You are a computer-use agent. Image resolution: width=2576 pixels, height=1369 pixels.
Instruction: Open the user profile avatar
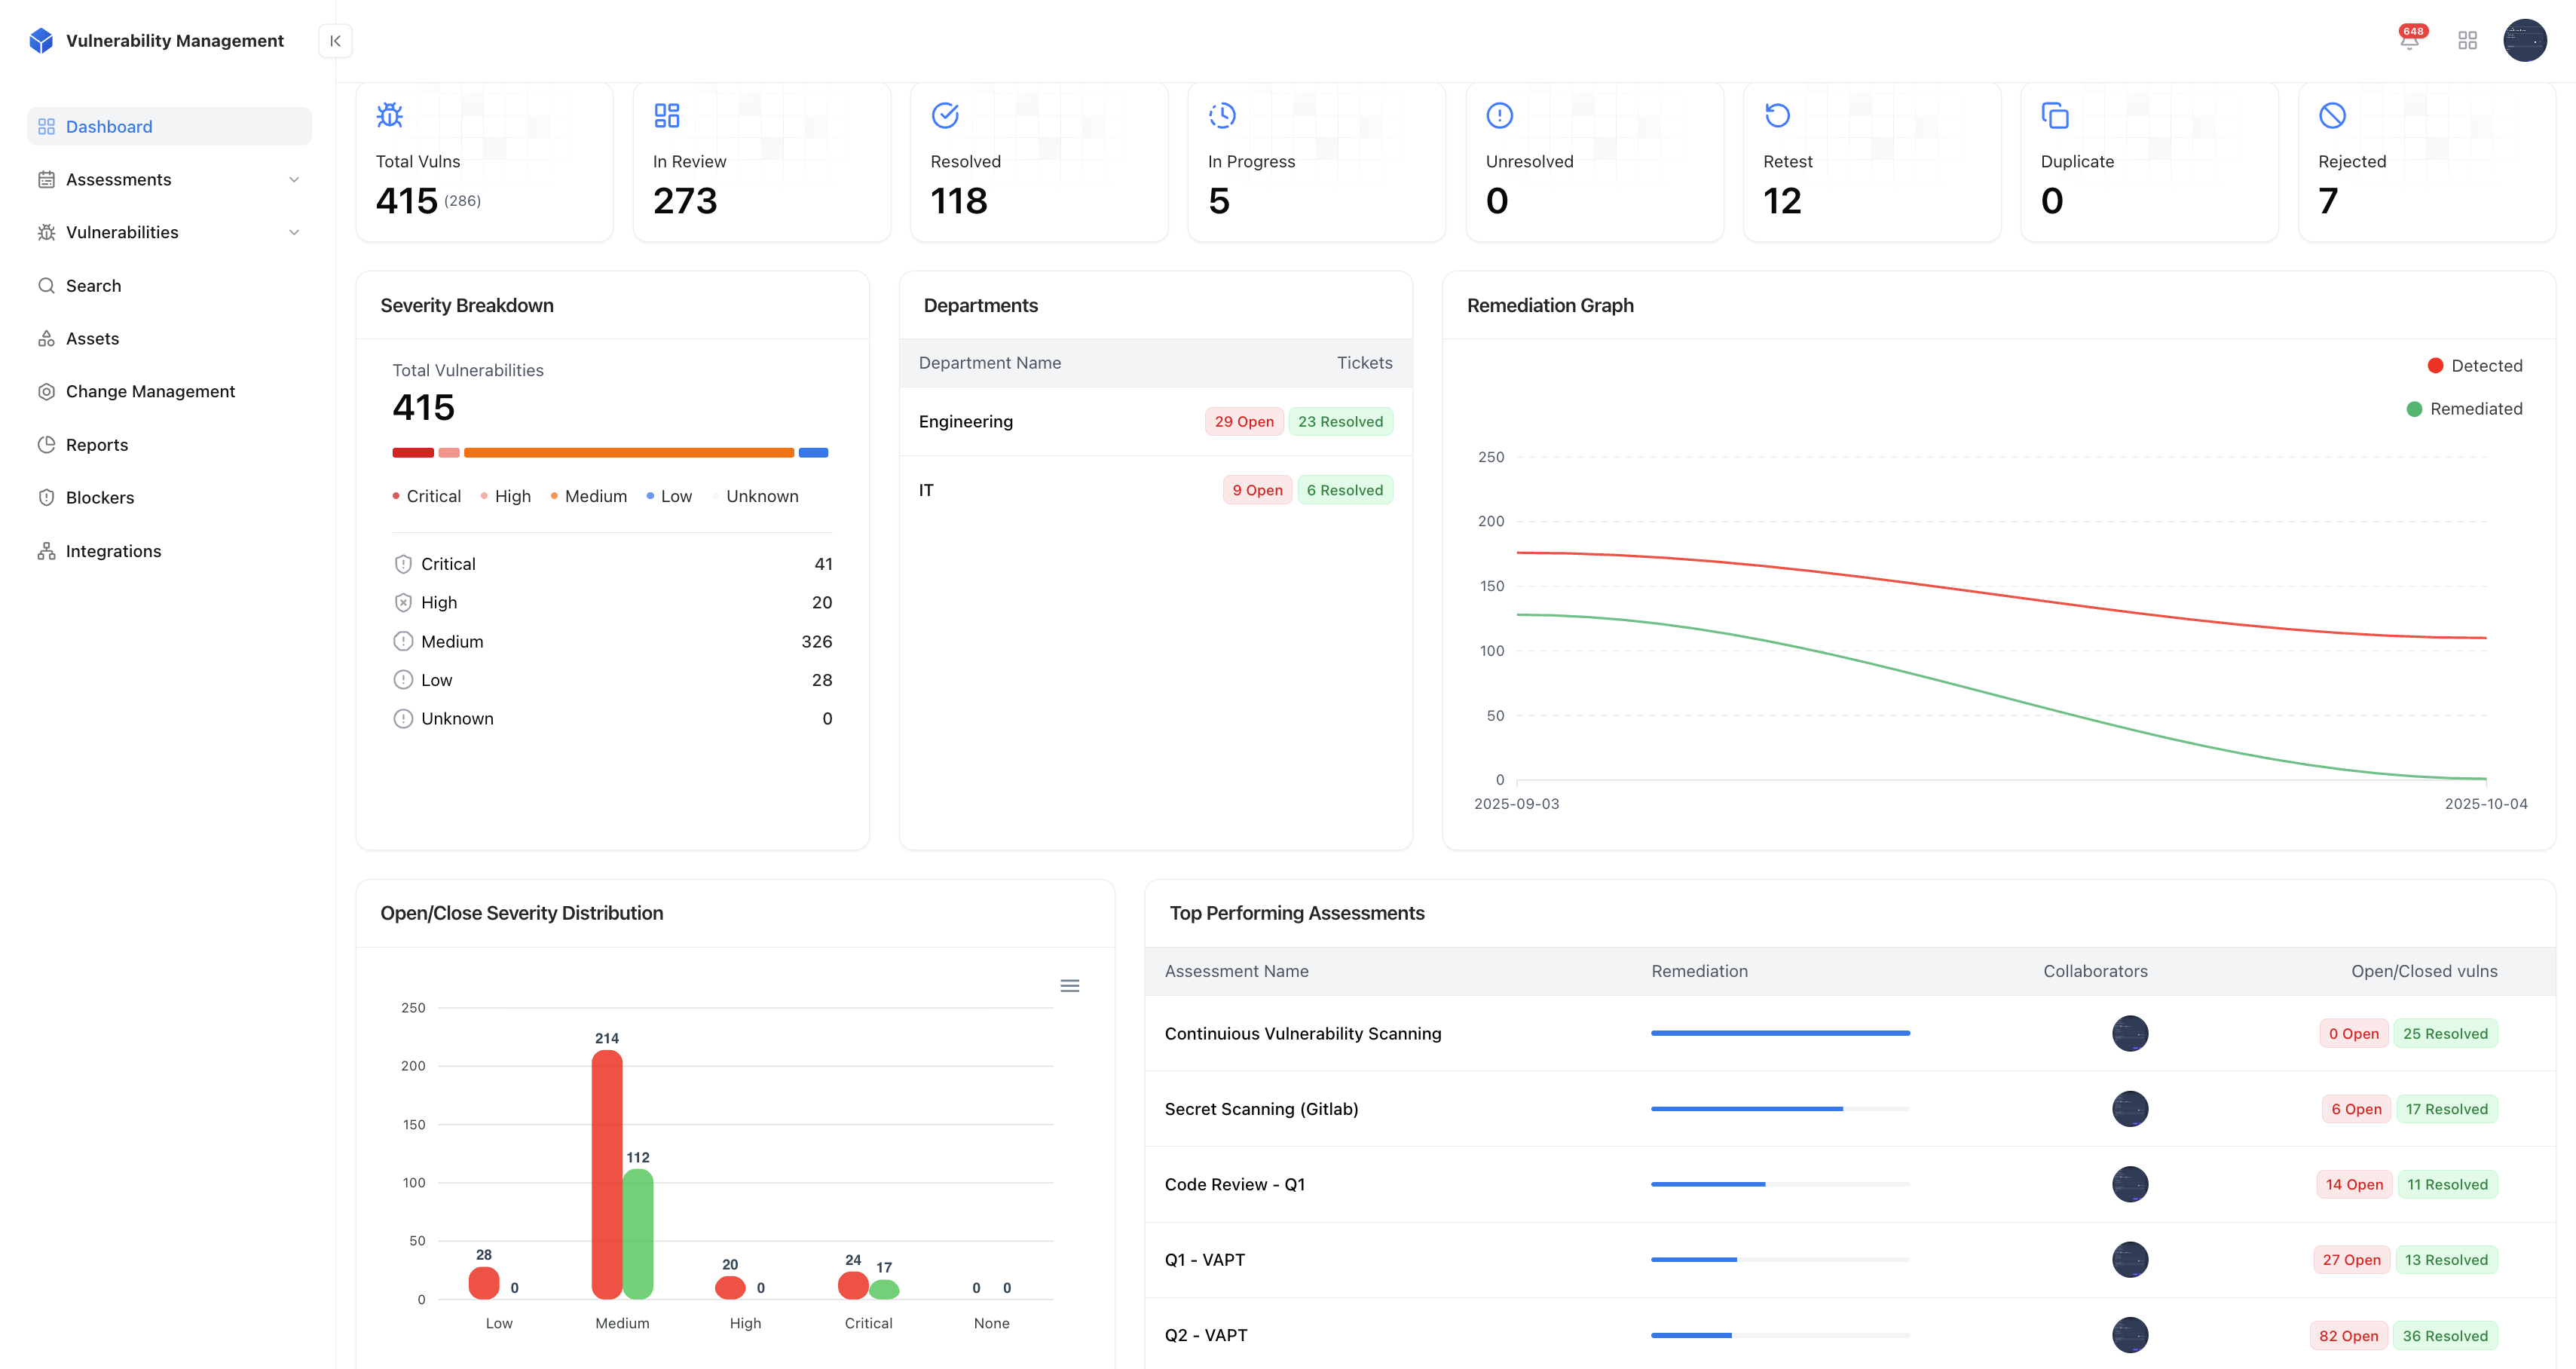2524,41
